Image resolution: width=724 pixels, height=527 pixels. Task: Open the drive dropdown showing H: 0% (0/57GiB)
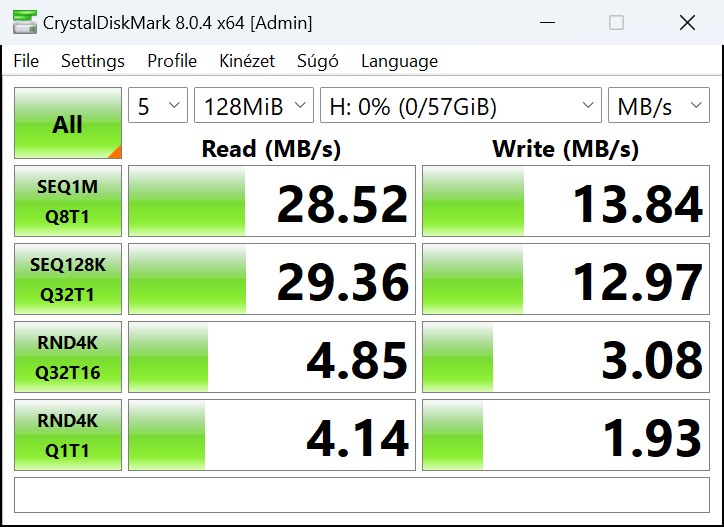click(461, 105)
